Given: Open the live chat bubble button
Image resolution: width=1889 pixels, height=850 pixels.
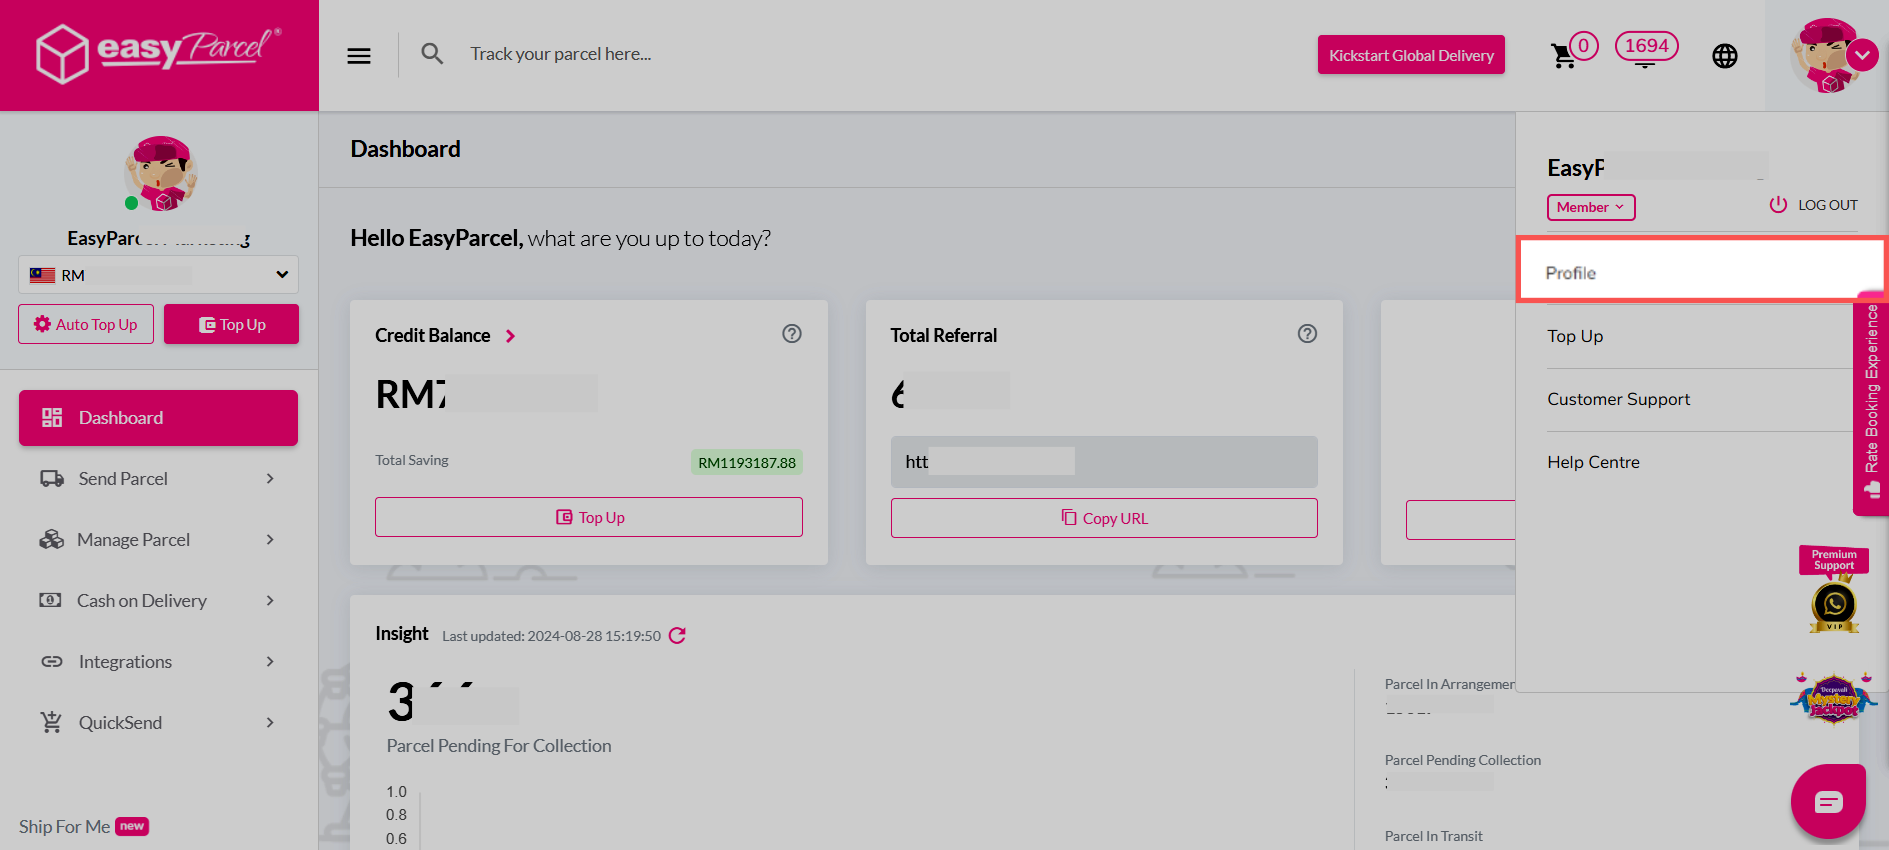Looking at the screenshot, I should [1828, 801].
